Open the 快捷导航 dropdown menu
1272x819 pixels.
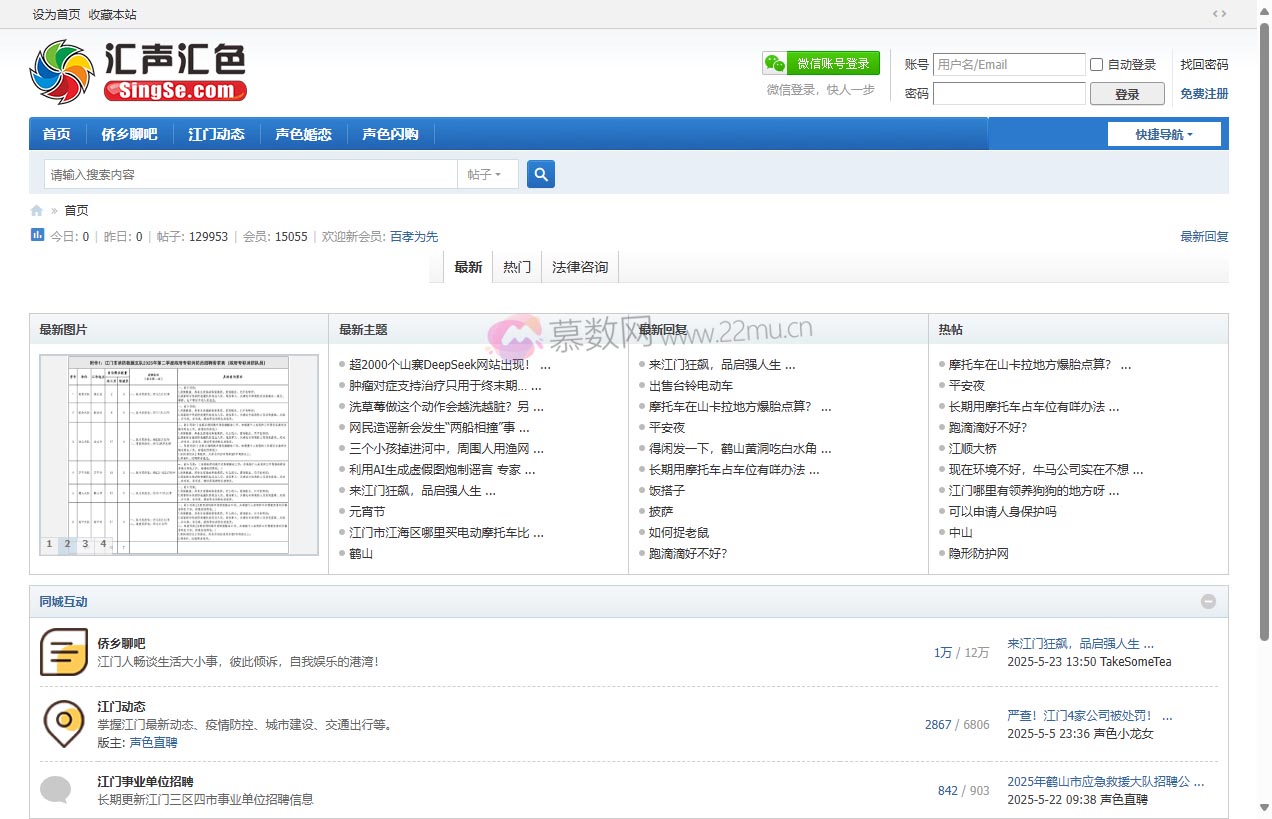point(1164,133)
